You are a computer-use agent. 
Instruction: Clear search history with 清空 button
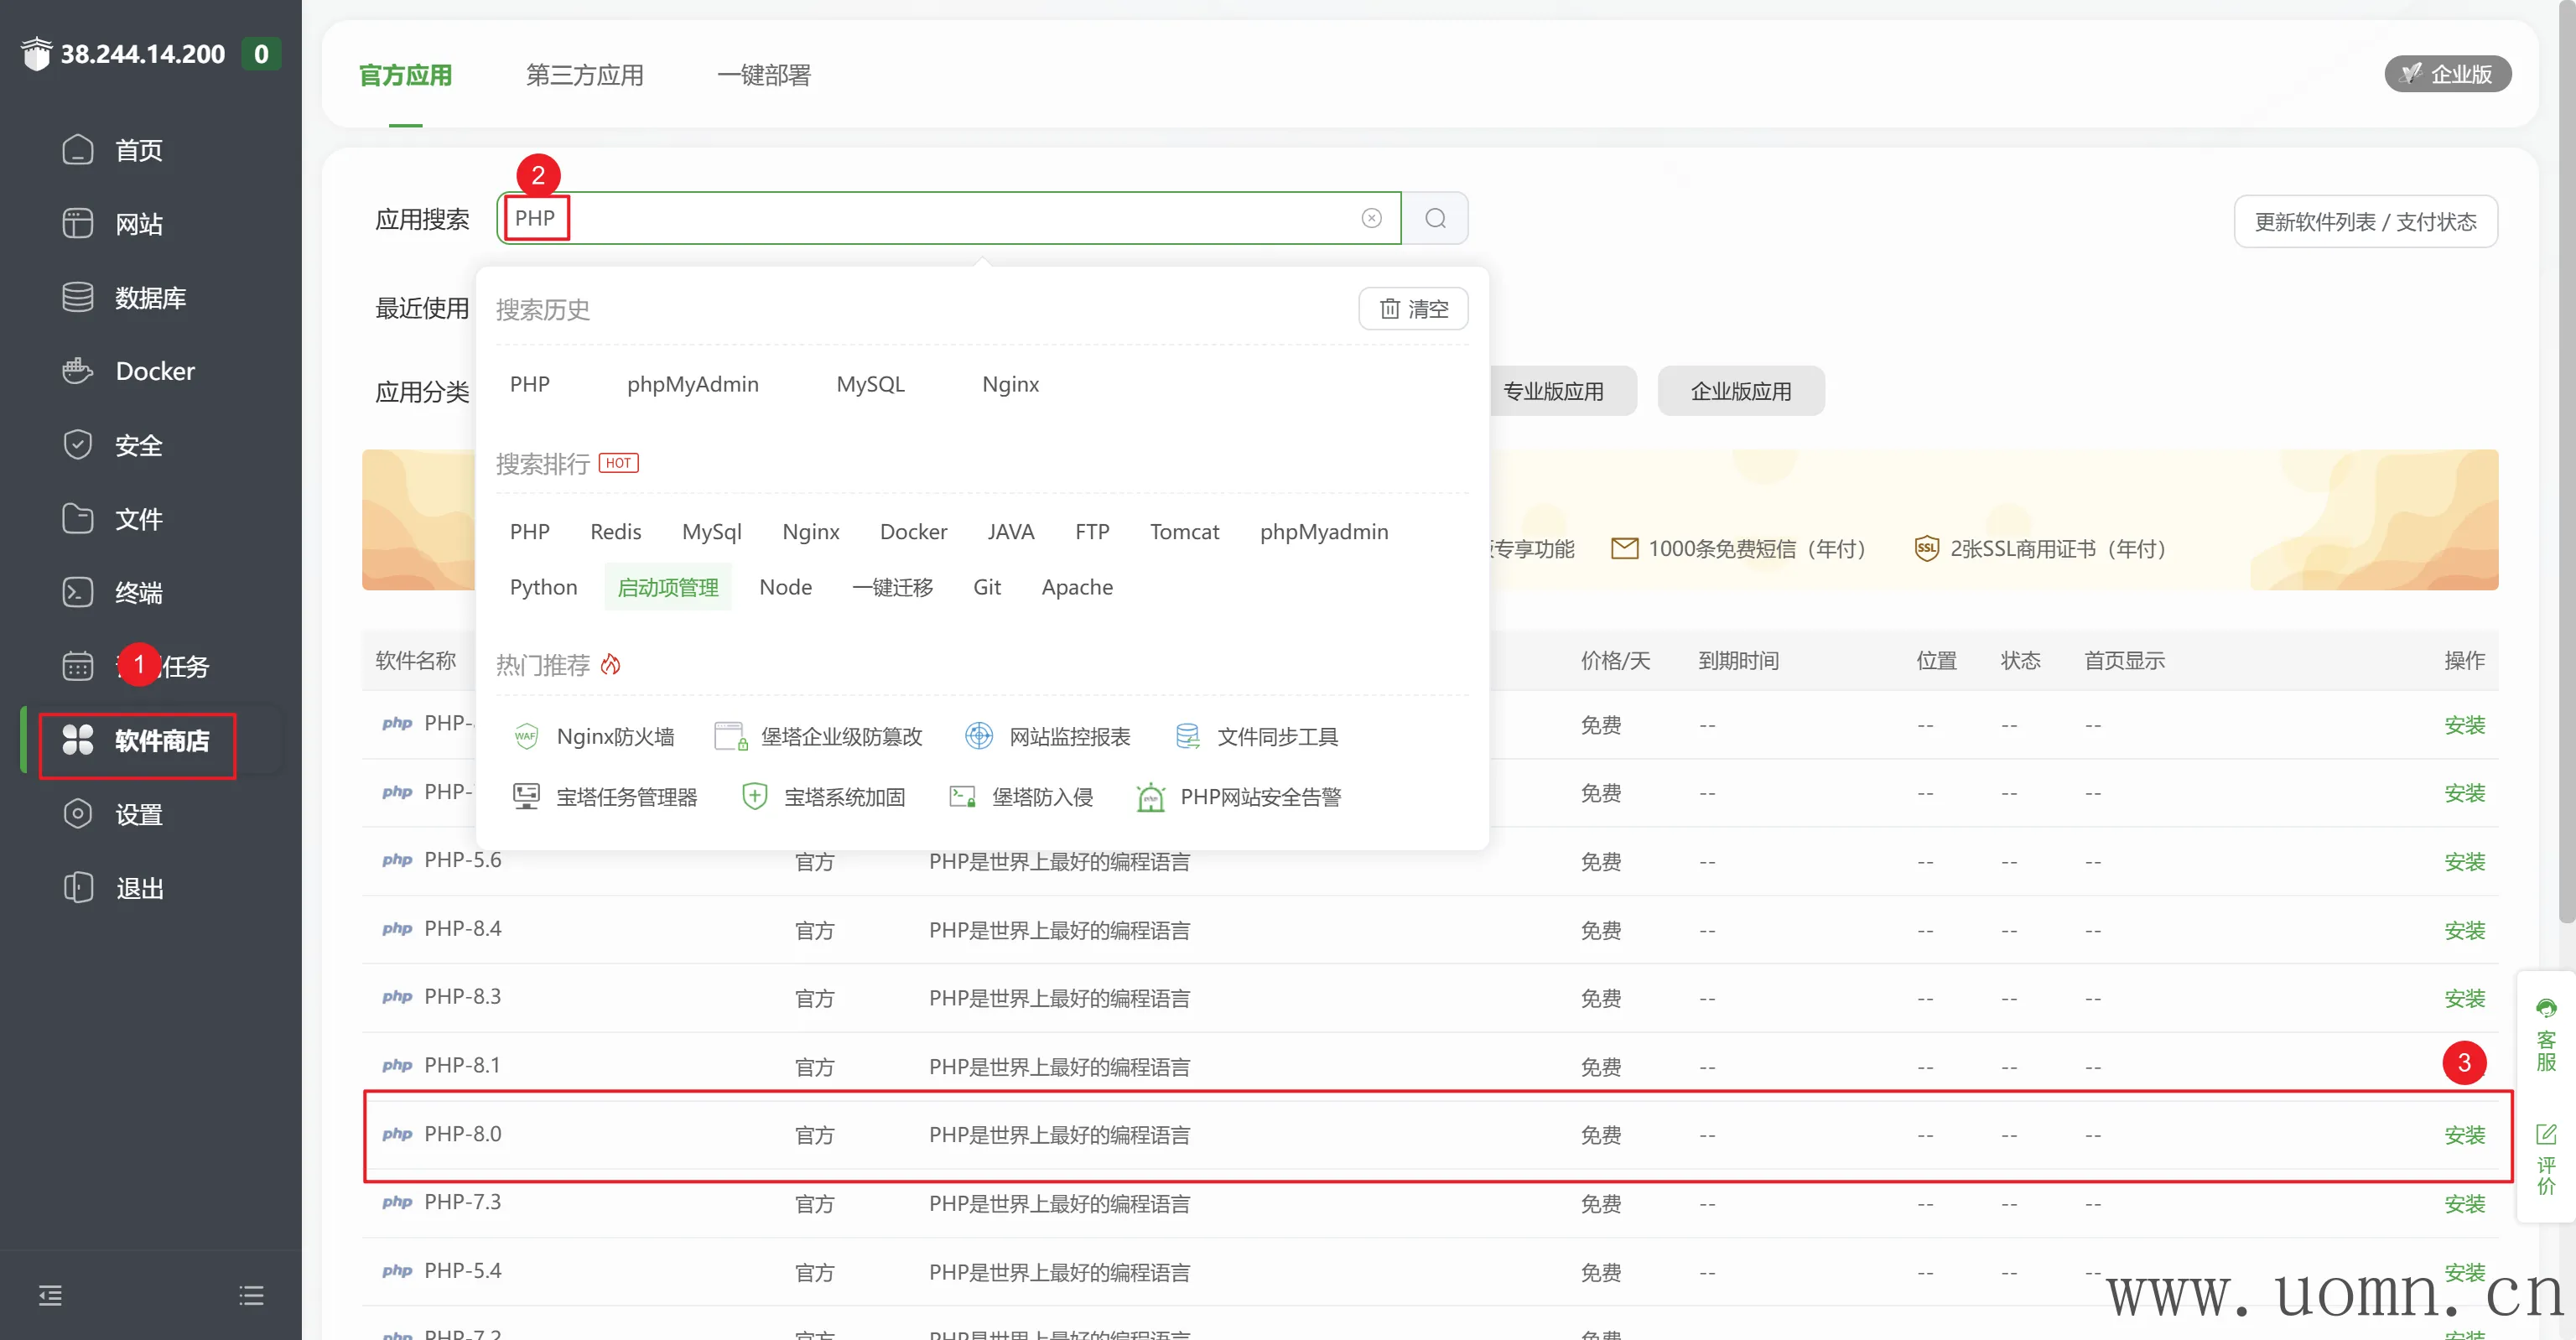click(x=1413, y=309)
